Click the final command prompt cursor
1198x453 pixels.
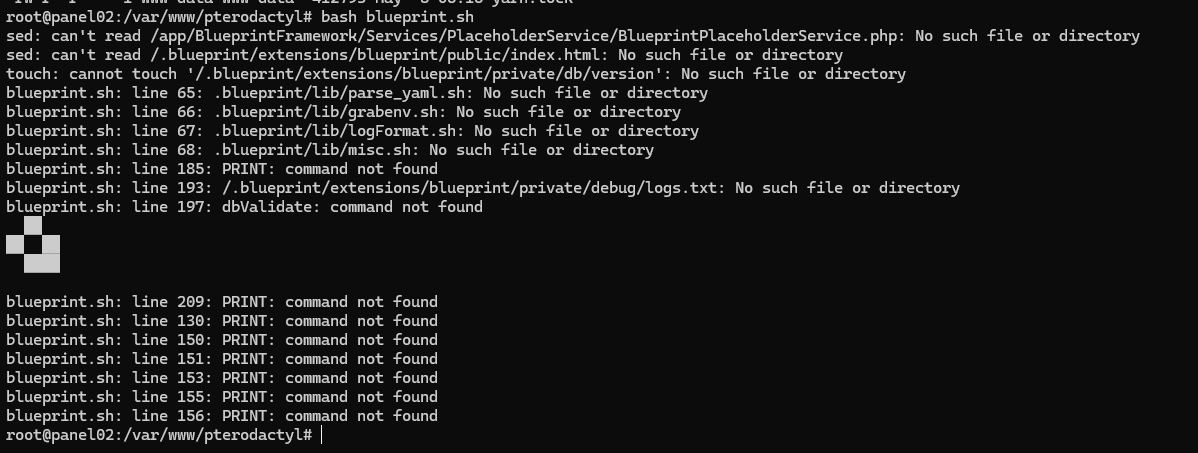tap(322, 435)
